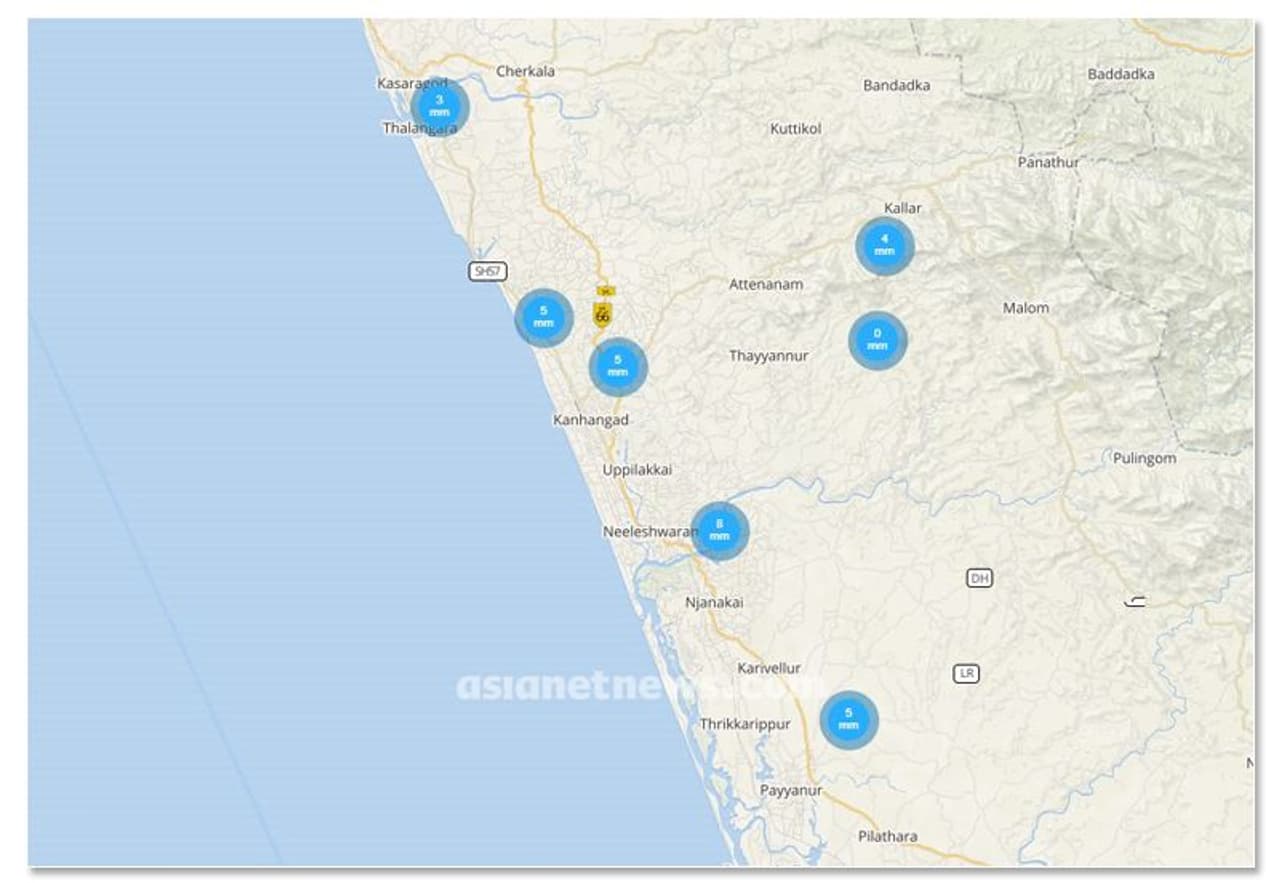The image size is (1280, 883).
Task: Click the Pilathara label
Action: coord(887,836)
